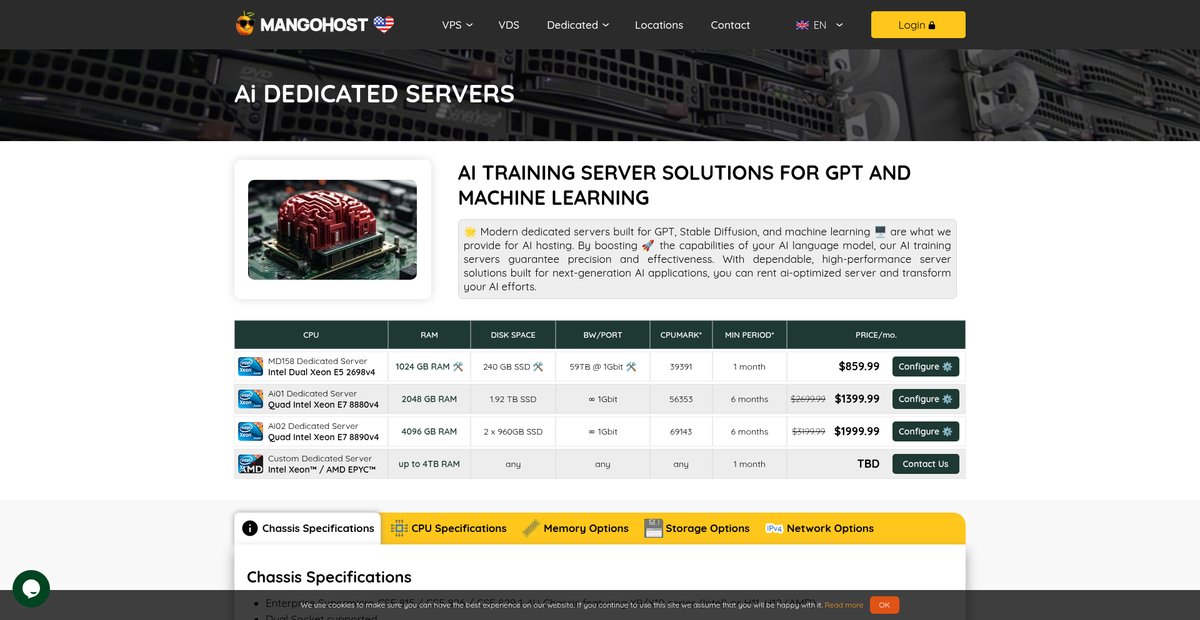Click the Intel Xeon logo for Ai01 server
1200x620 pixels.
250,399
